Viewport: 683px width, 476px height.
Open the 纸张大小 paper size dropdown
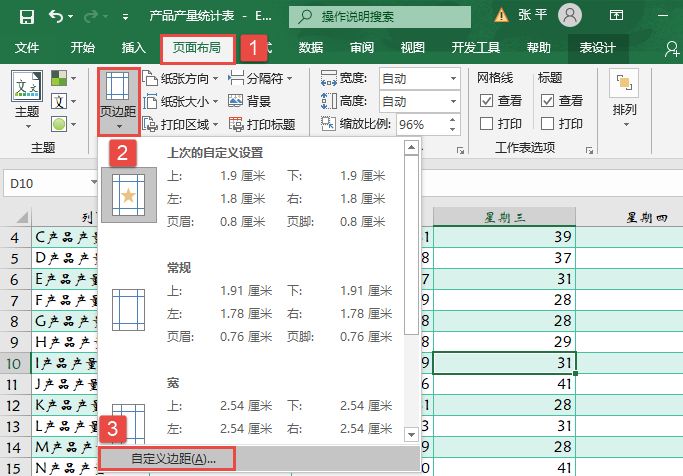point(181,101)
